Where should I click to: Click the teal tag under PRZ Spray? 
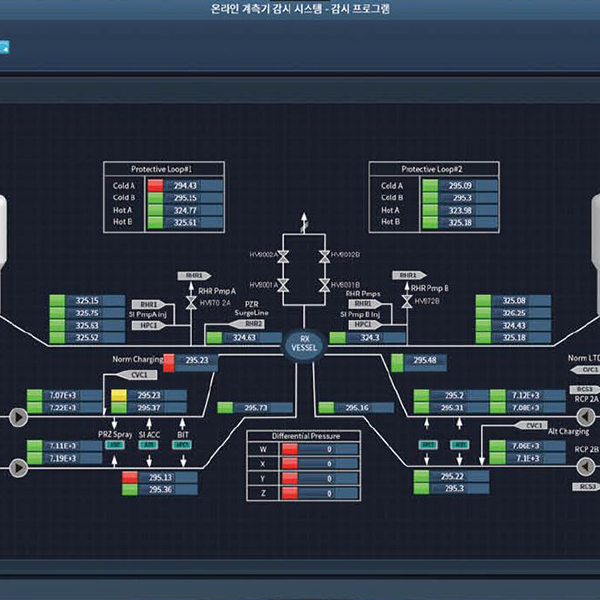click(115, 444)
